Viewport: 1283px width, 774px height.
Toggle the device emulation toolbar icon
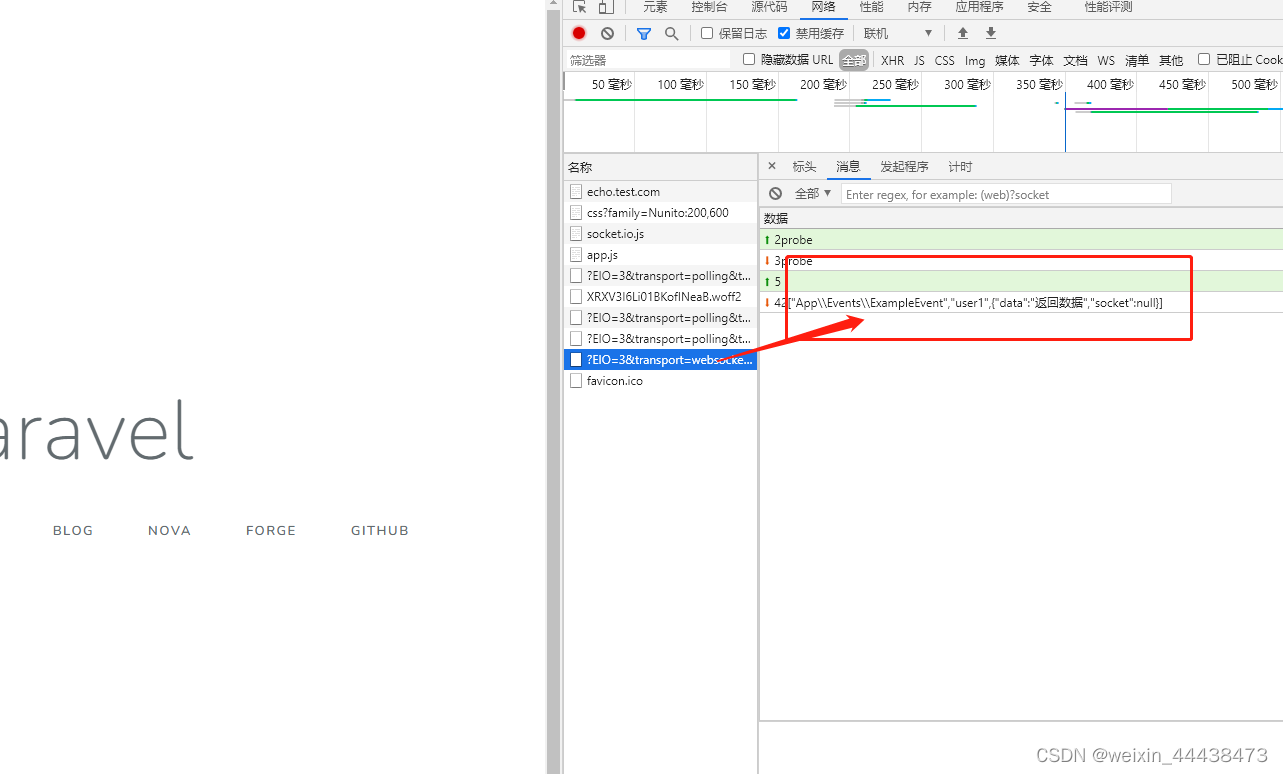(605, 7)
